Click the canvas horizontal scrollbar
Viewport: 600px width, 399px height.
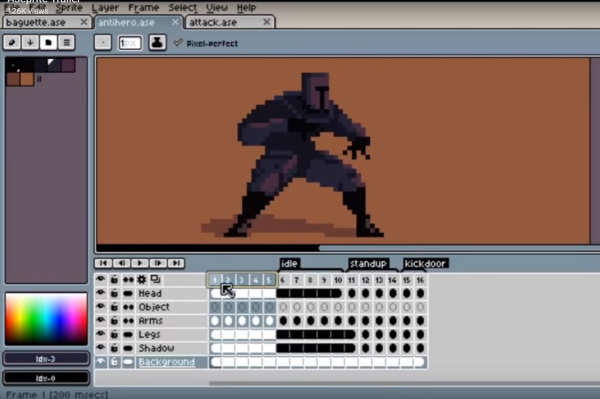coord(207,248)
